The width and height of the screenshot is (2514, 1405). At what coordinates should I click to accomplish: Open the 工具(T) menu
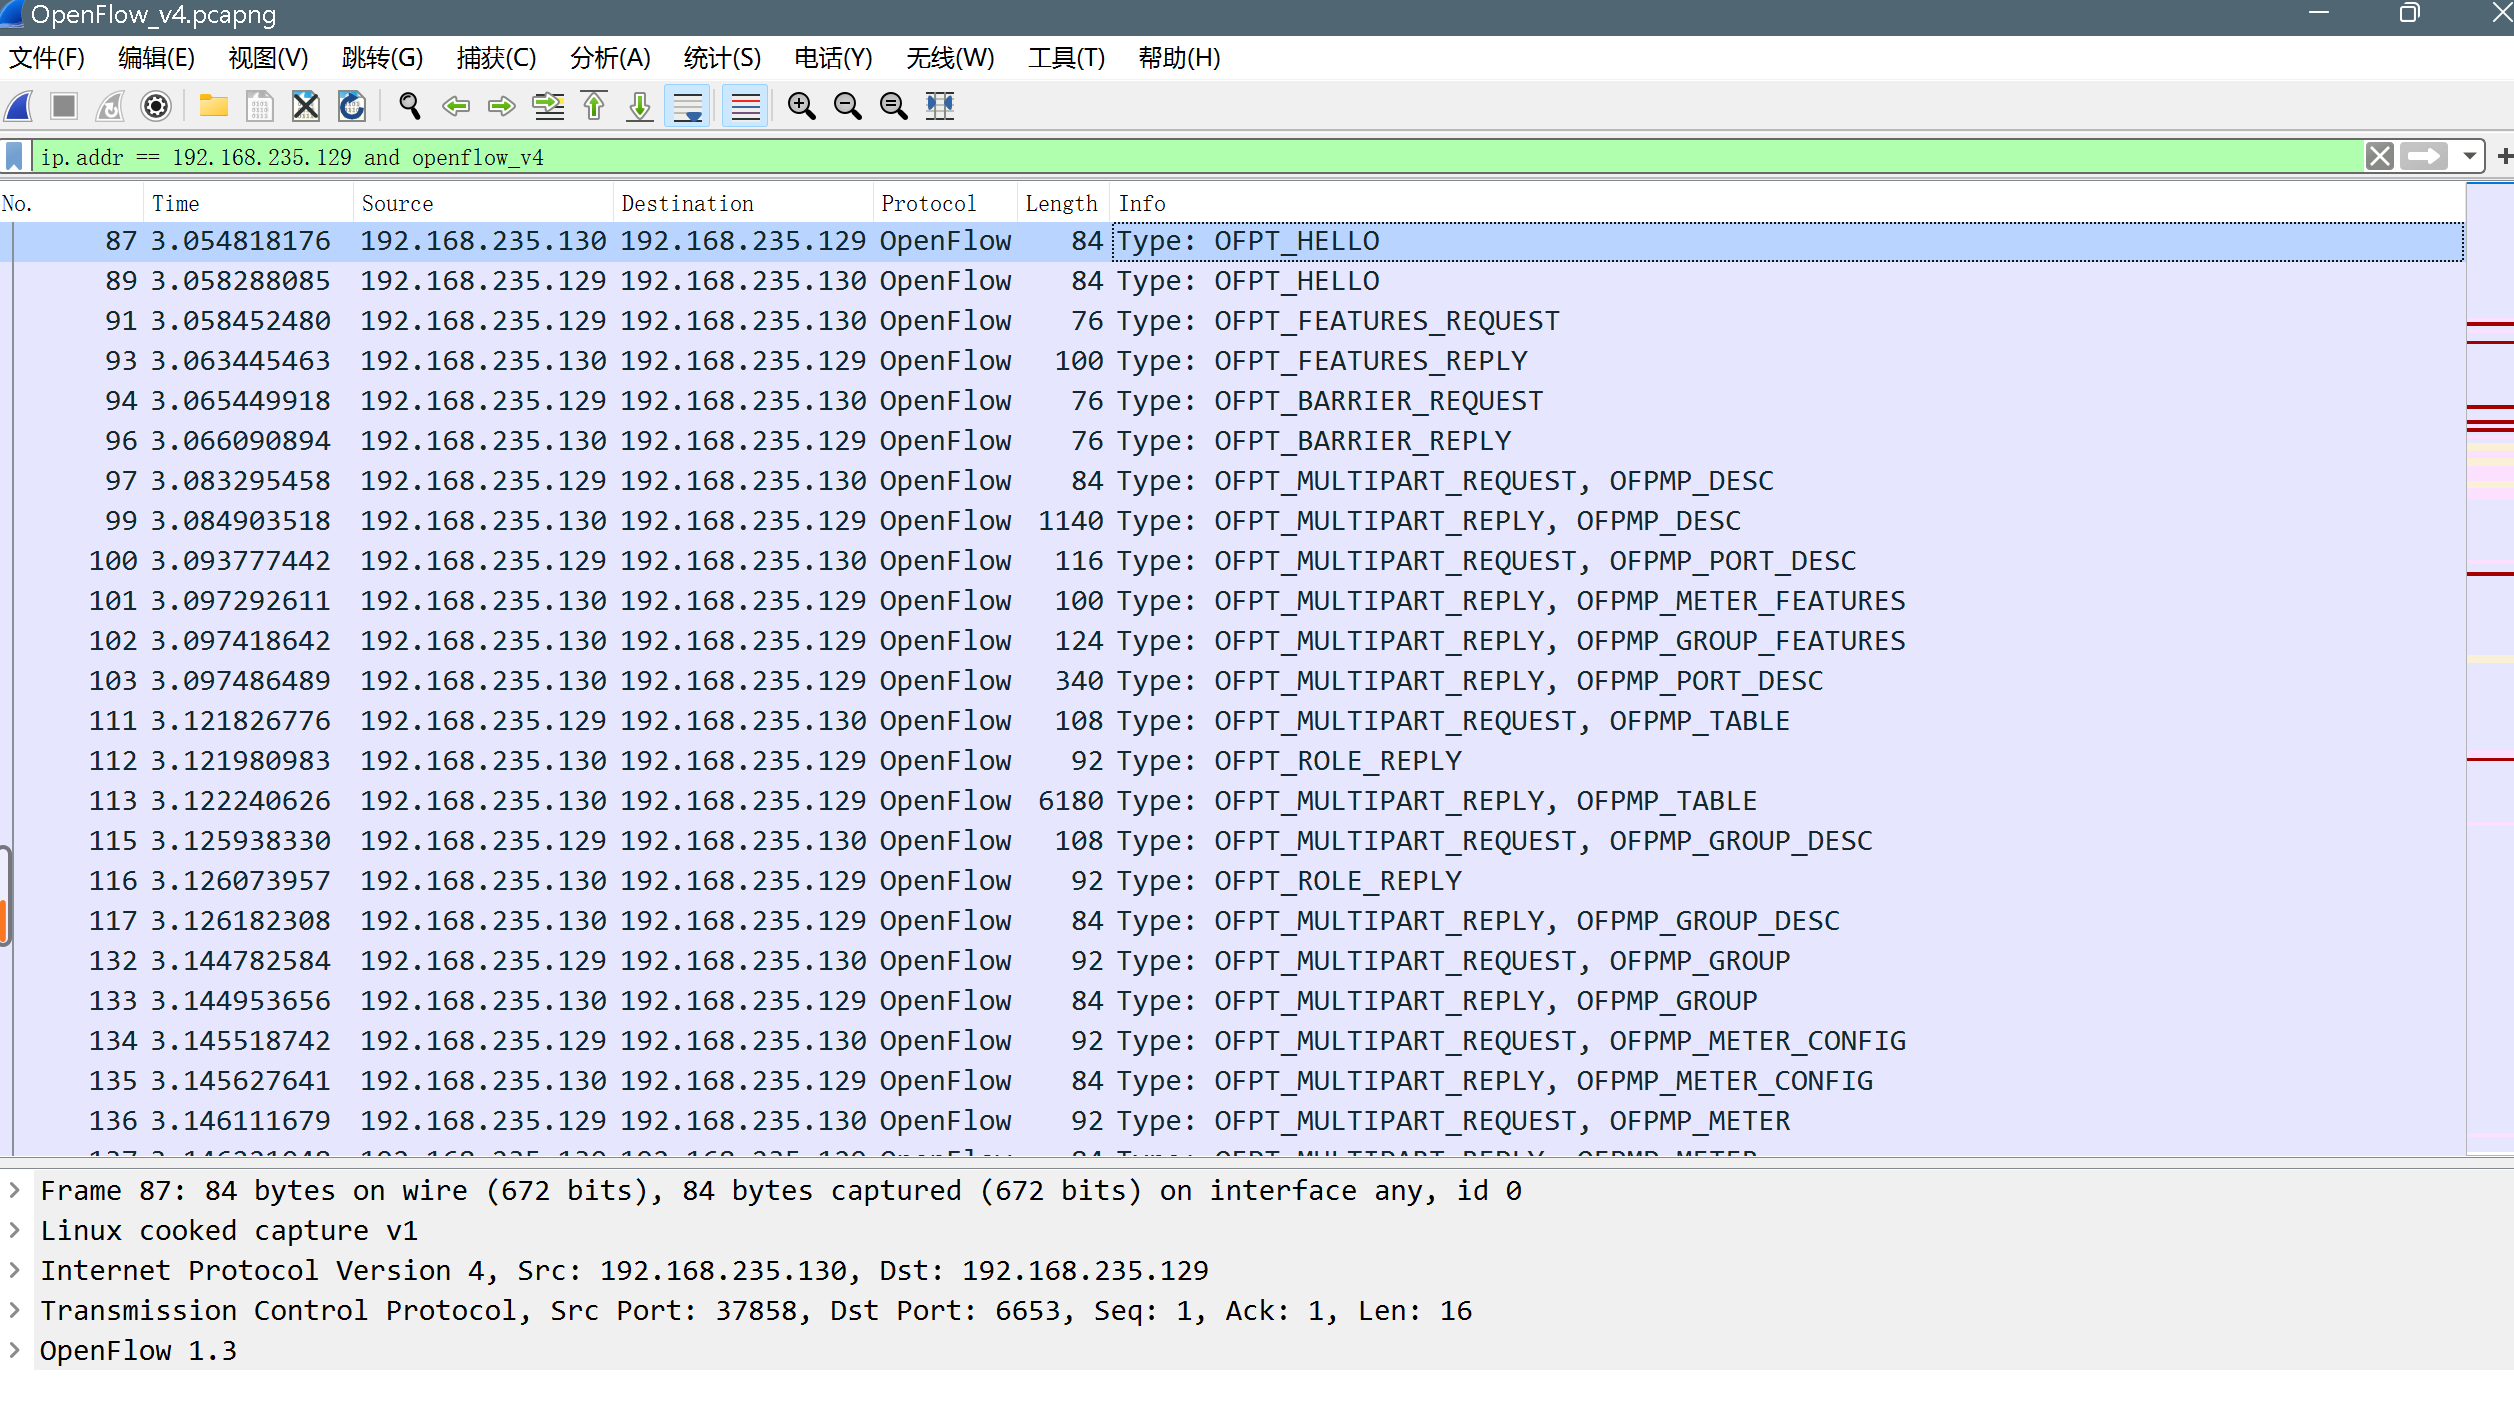click(1066, 58)
